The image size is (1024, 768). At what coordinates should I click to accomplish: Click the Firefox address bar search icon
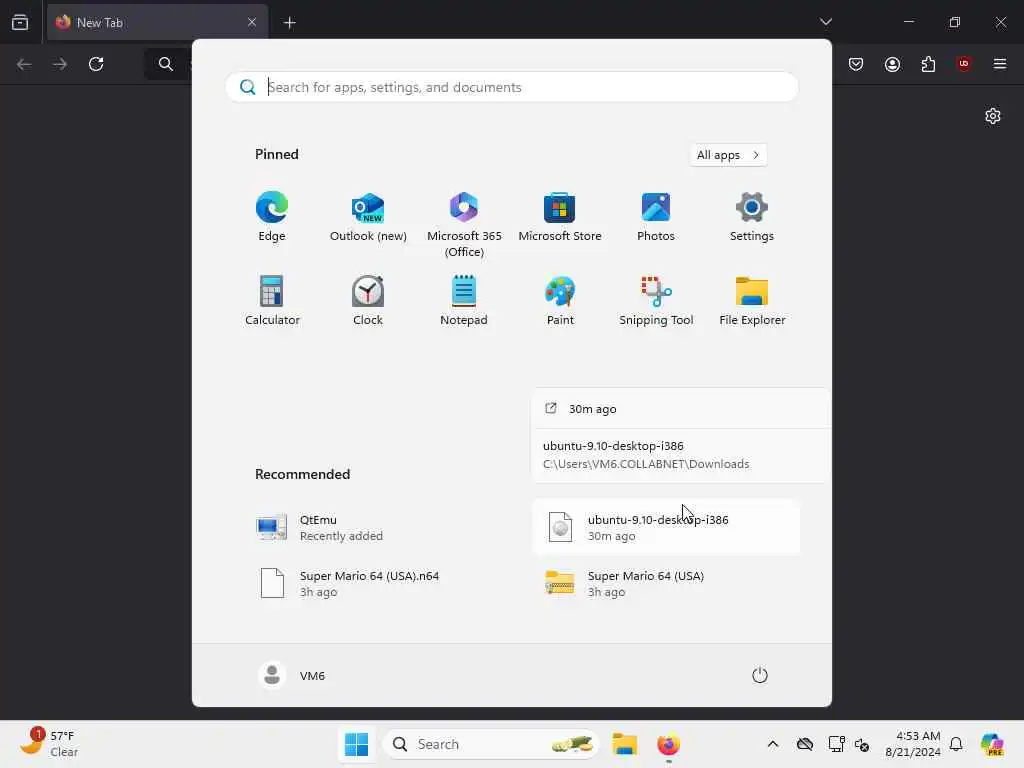(166, 64)
